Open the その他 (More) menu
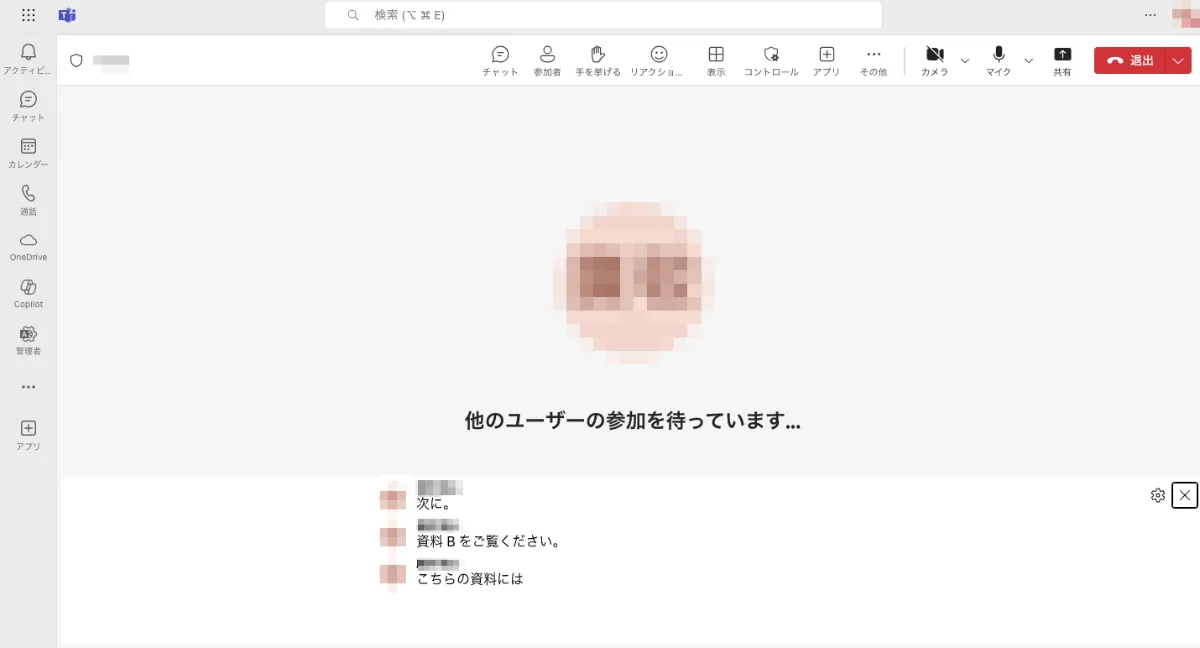1200x648 pixels. click(873, 60)
